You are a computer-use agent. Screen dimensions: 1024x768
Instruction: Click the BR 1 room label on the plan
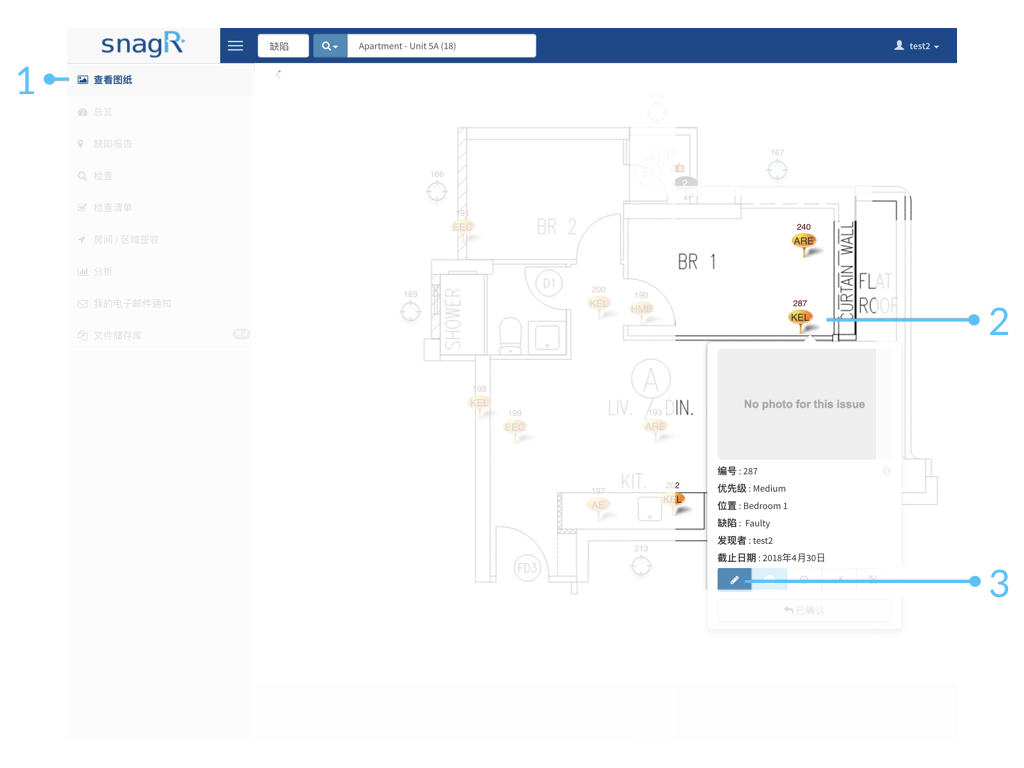(697, 262)
